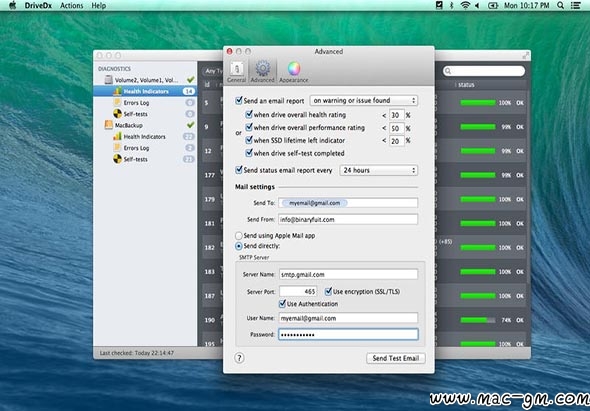Click the Send Test Email button

[x=395, y=358]
